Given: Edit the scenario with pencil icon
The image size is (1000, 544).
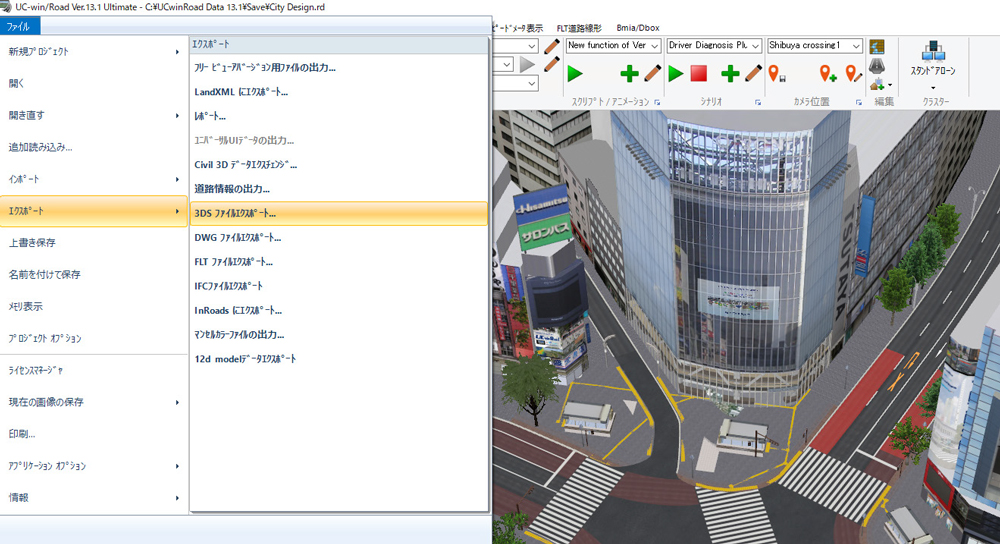Looking at the screenshot, I should click(x=753, y=73).
